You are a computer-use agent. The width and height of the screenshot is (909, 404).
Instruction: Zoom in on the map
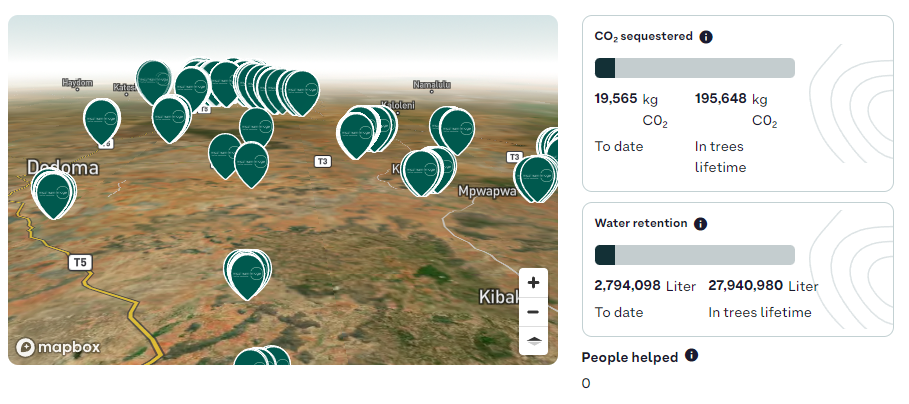(x=533, y=283)
